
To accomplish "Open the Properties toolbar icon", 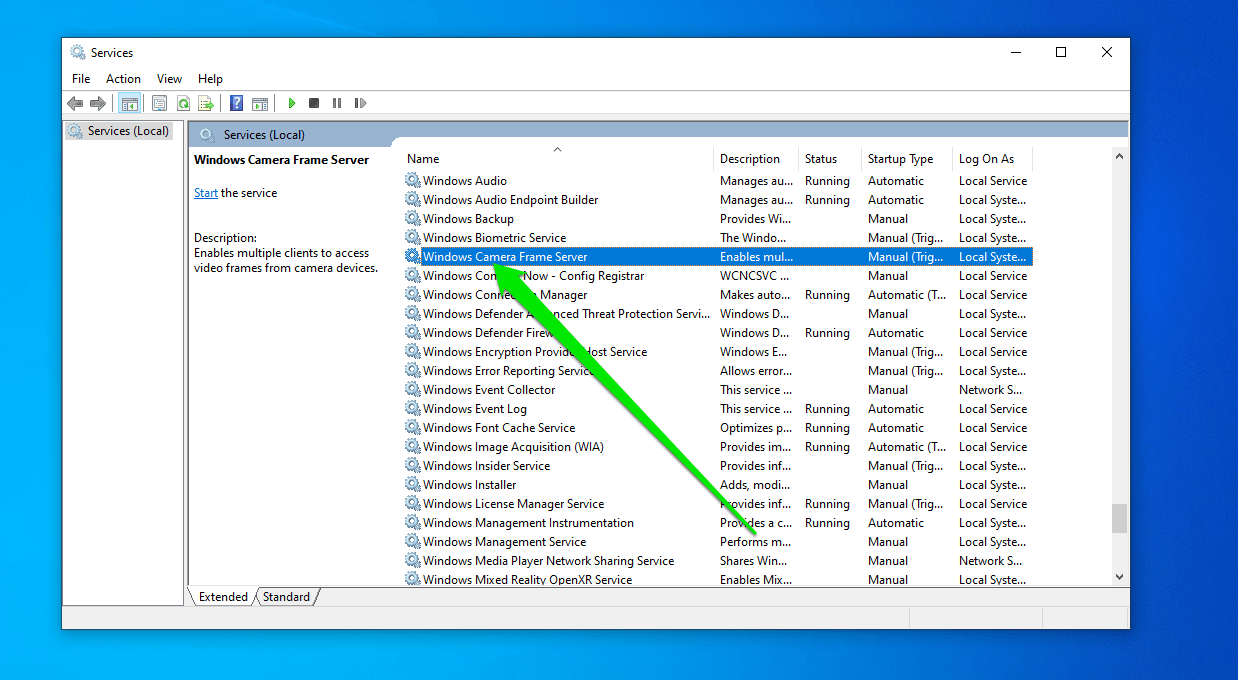I will (160, 103).
